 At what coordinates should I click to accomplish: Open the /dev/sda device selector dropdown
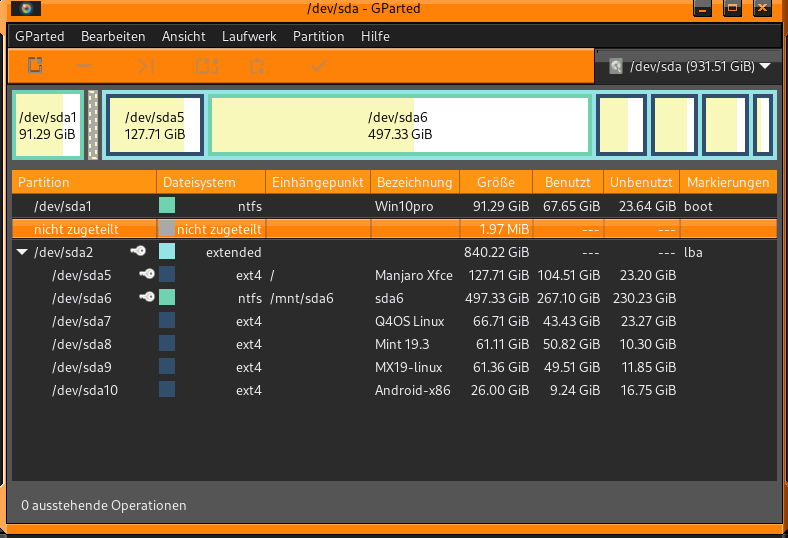[x=689, y=67]
